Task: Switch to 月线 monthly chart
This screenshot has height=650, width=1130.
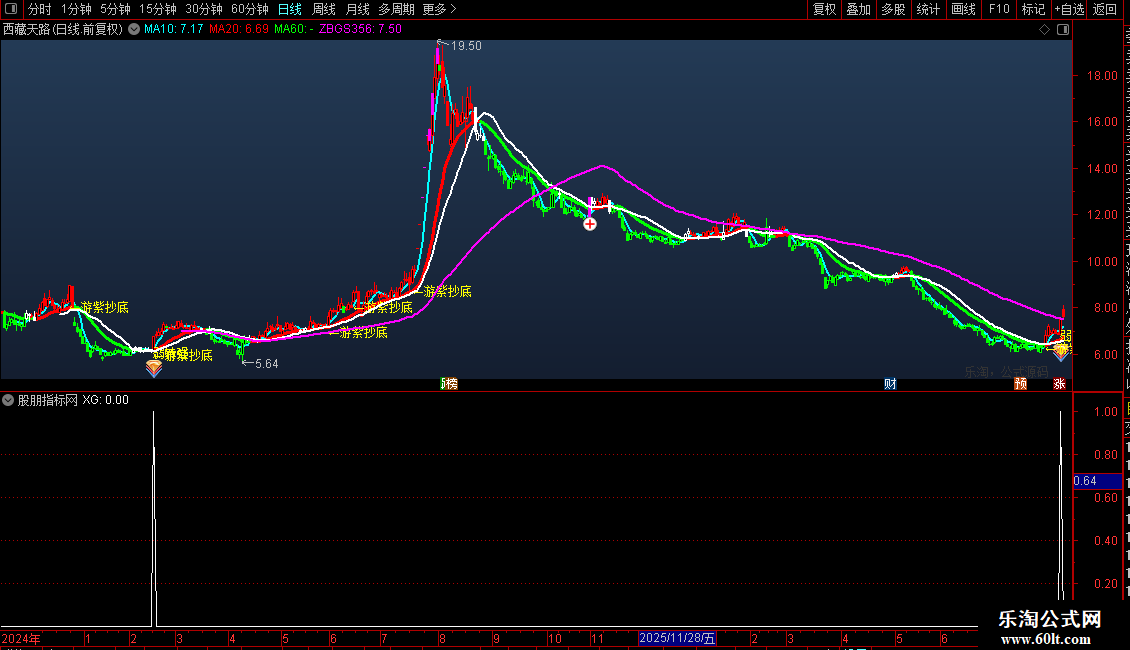Action: click(357, 9)
